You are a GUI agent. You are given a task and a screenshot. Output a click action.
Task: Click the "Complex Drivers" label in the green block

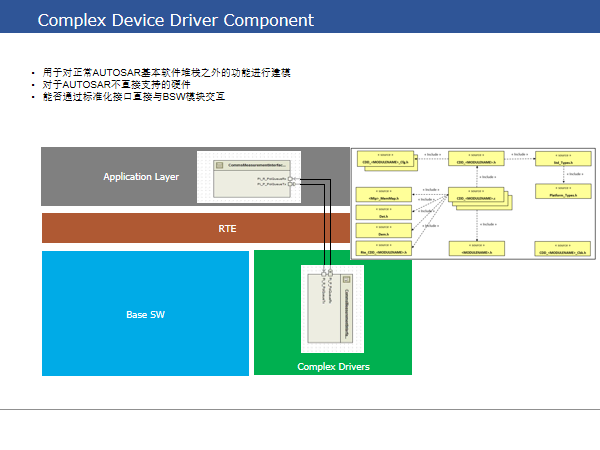[333, 367]
